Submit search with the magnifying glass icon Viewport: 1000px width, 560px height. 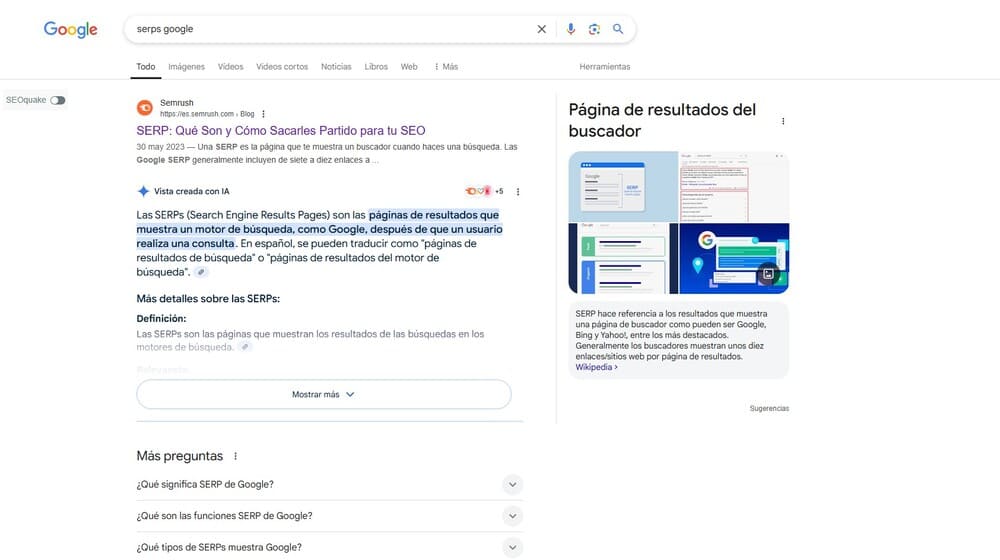click(618, 29)
